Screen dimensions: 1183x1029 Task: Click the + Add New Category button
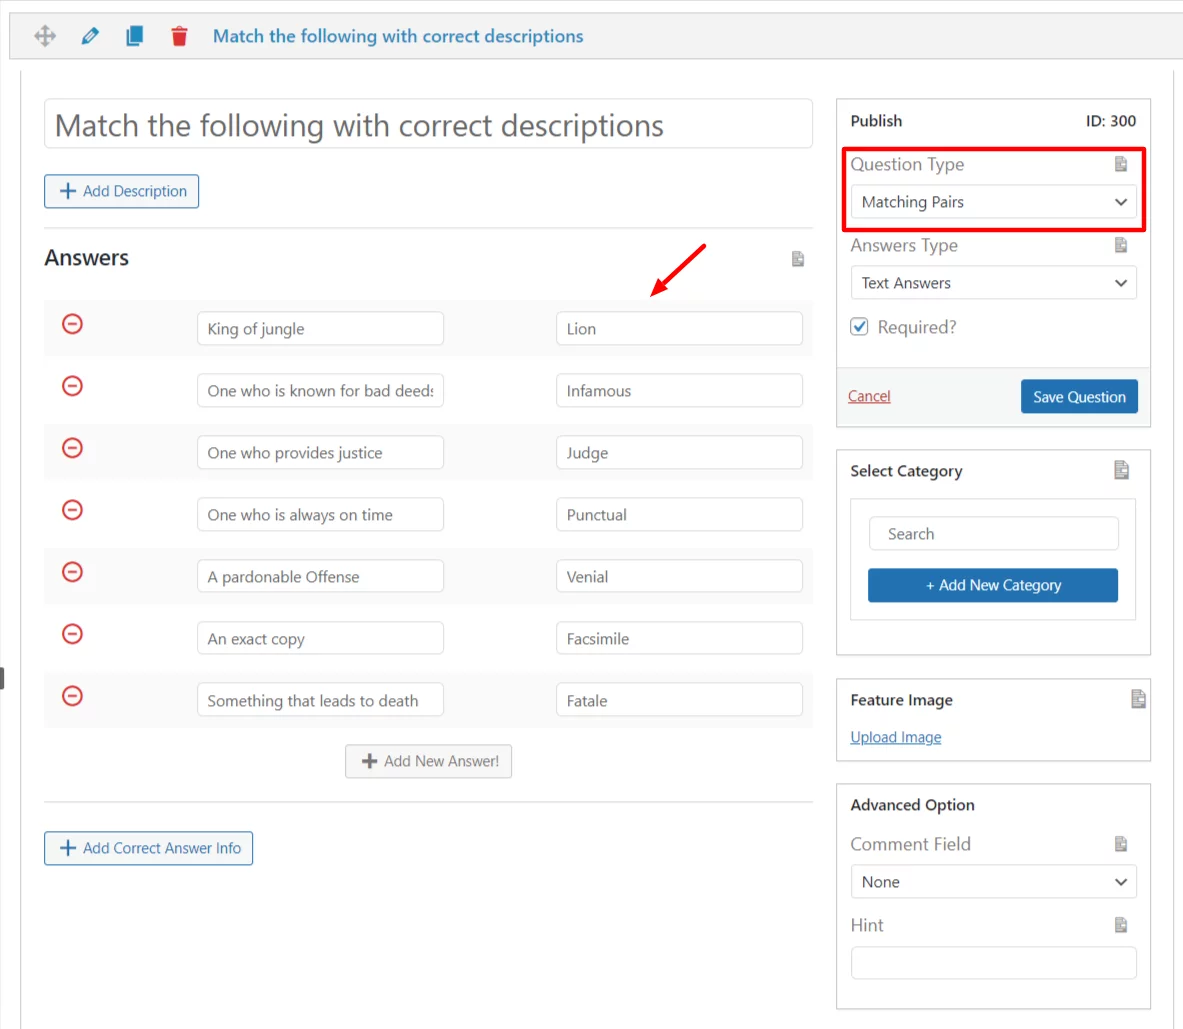[993, 585]
